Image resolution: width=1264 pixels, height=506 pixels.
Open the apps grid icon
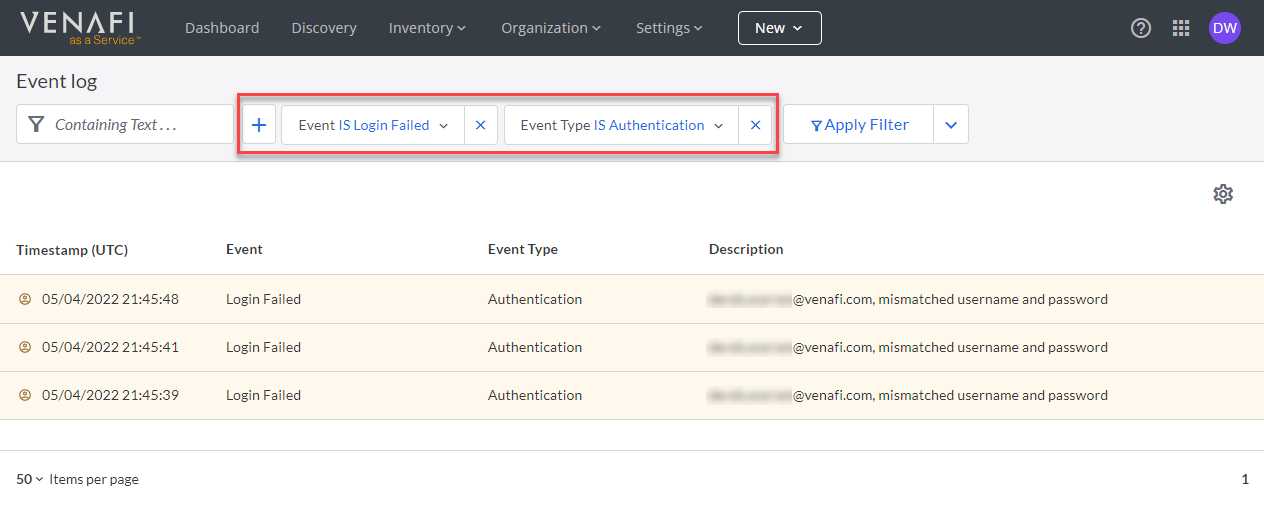coord(1181,28)
